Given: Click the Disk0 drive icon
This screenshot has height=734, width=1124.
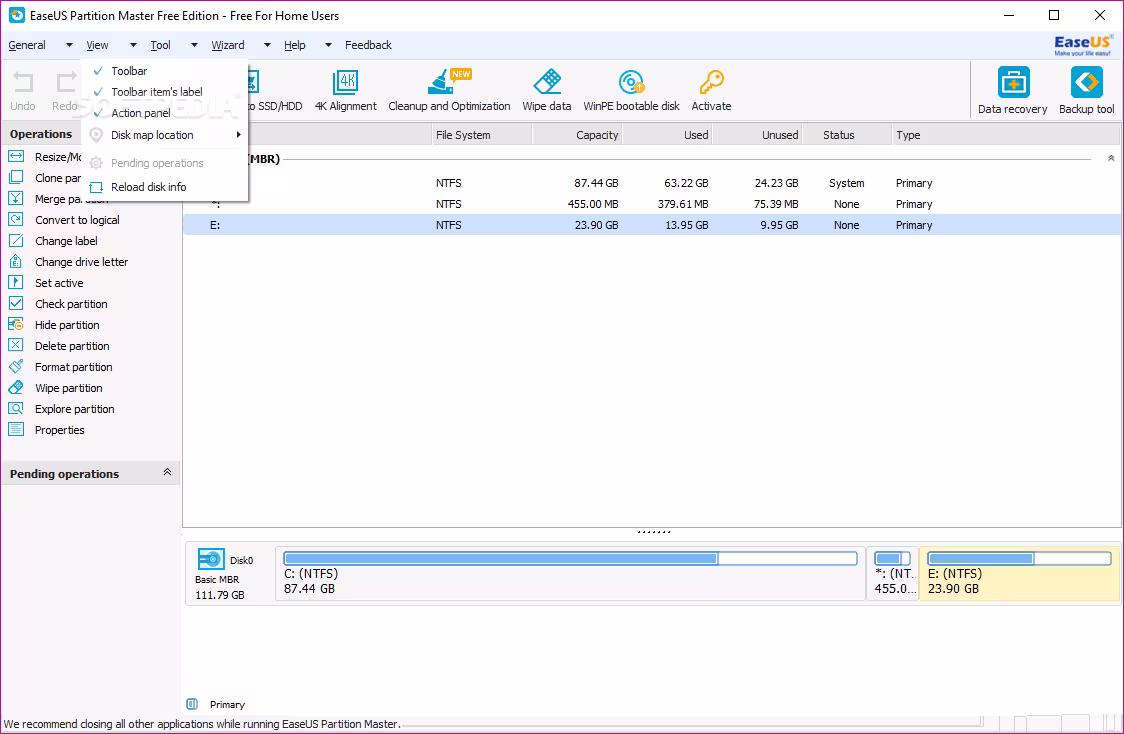Looking at the screenshot, I should point(211,558).
